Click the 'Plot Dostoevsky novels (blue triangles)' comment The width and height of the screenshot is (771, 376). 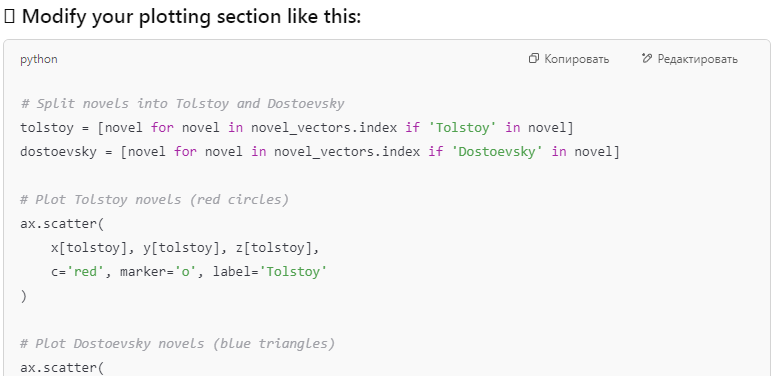178,344
